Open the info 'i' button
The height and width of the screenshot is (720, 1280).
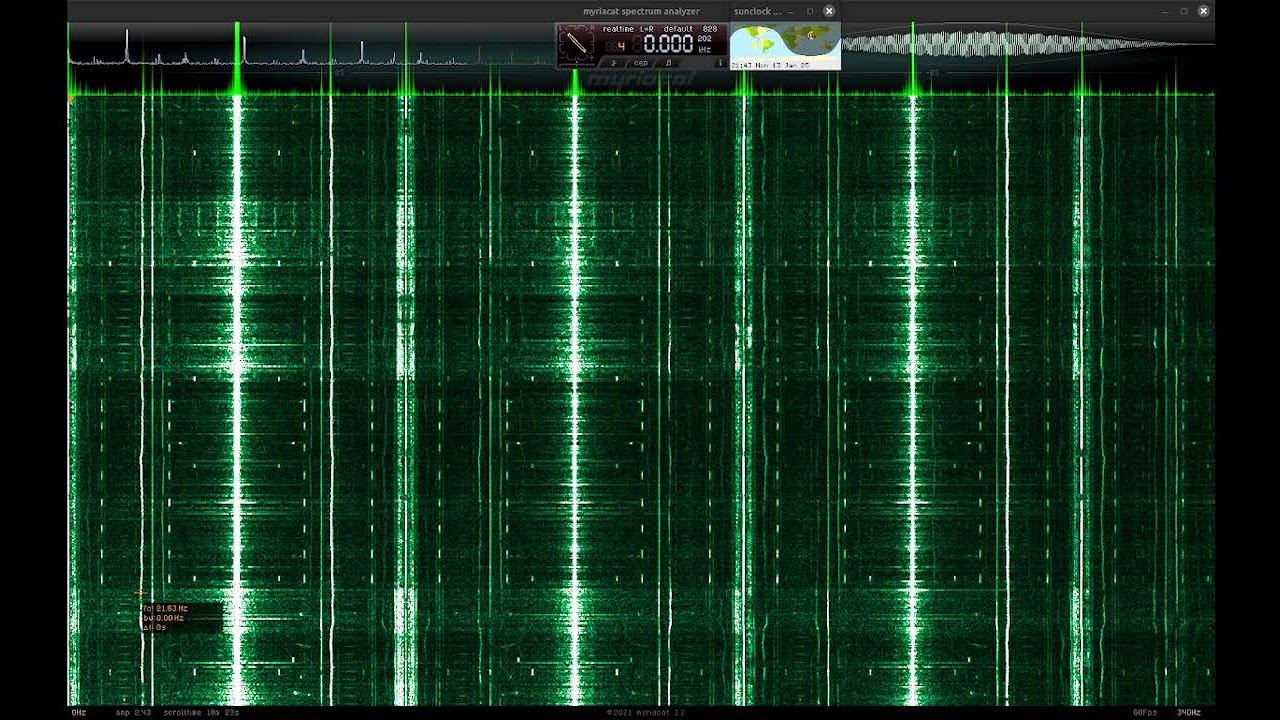pyautogui.click(x=720, y=63)
